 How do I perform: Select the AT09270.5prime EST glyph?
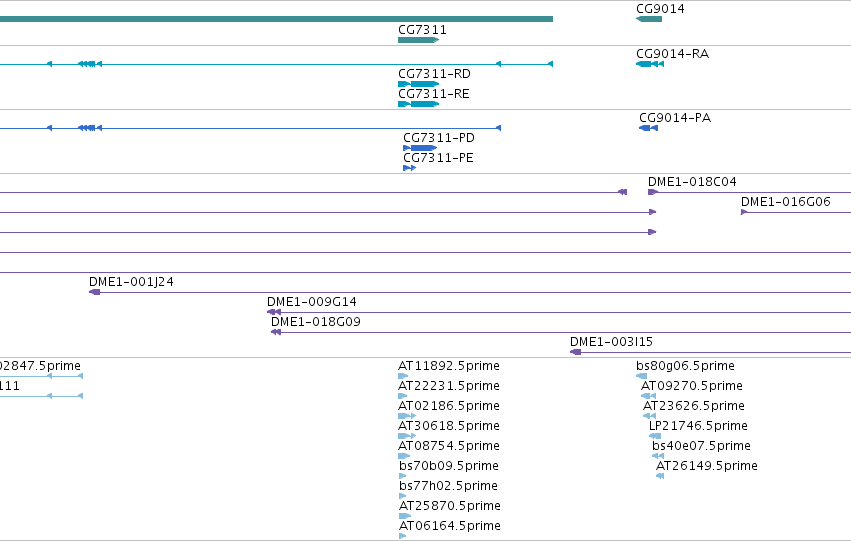649,396
